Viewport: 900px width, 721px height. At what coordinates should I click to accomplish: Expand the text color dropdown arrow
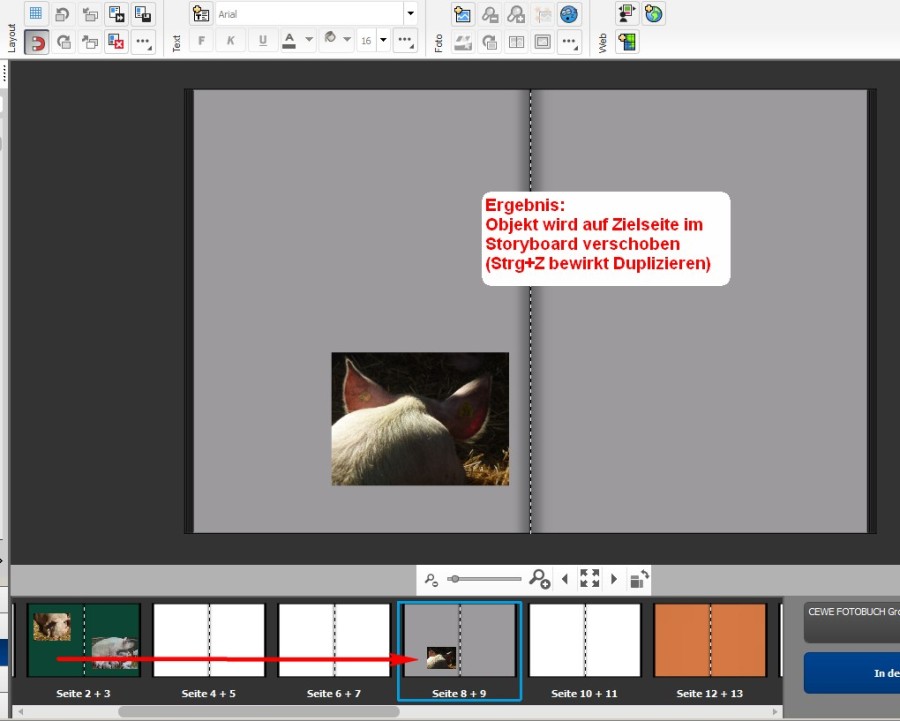tap(309, 41)
